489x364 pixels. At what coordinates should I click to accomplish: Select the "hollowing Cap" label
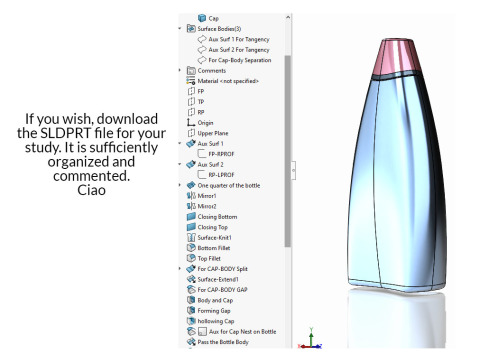[216, 321]
